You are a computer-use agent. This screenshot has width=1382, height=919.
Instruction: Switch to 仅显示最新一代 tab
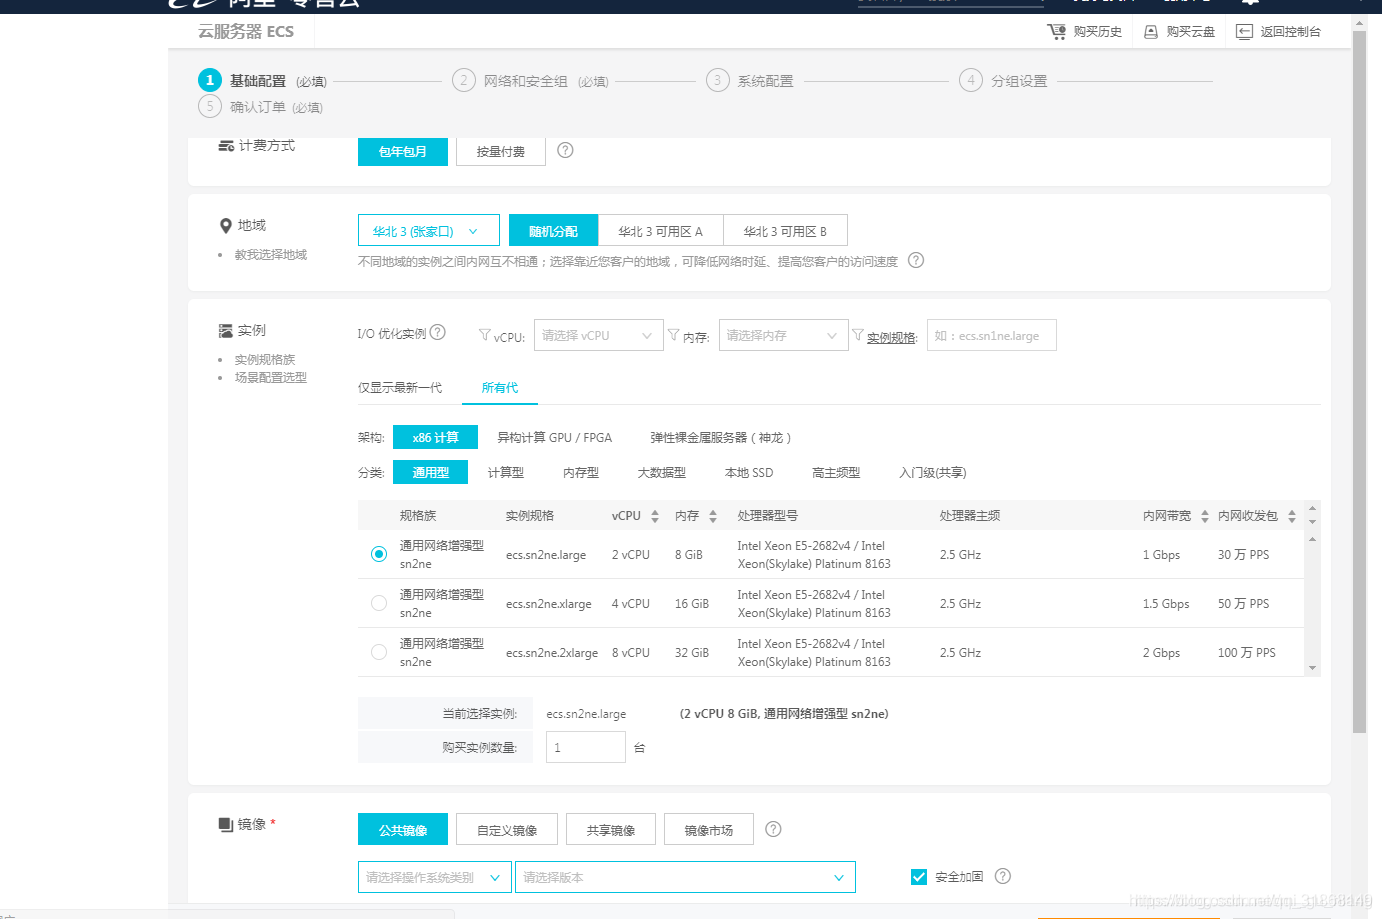tap(400, 388)
